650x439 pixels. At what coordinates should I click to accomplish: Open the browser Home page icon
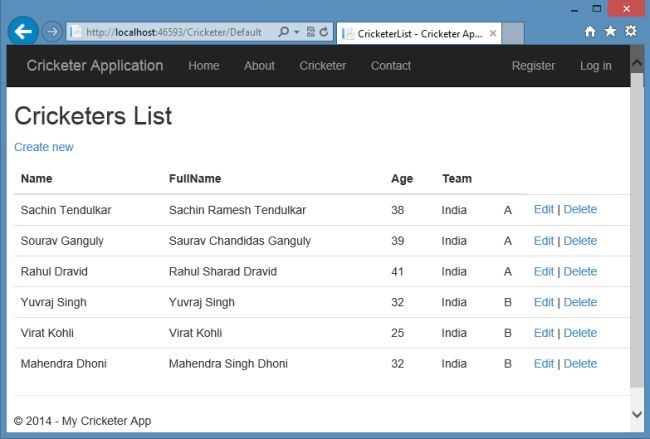[x=591, y=31]
